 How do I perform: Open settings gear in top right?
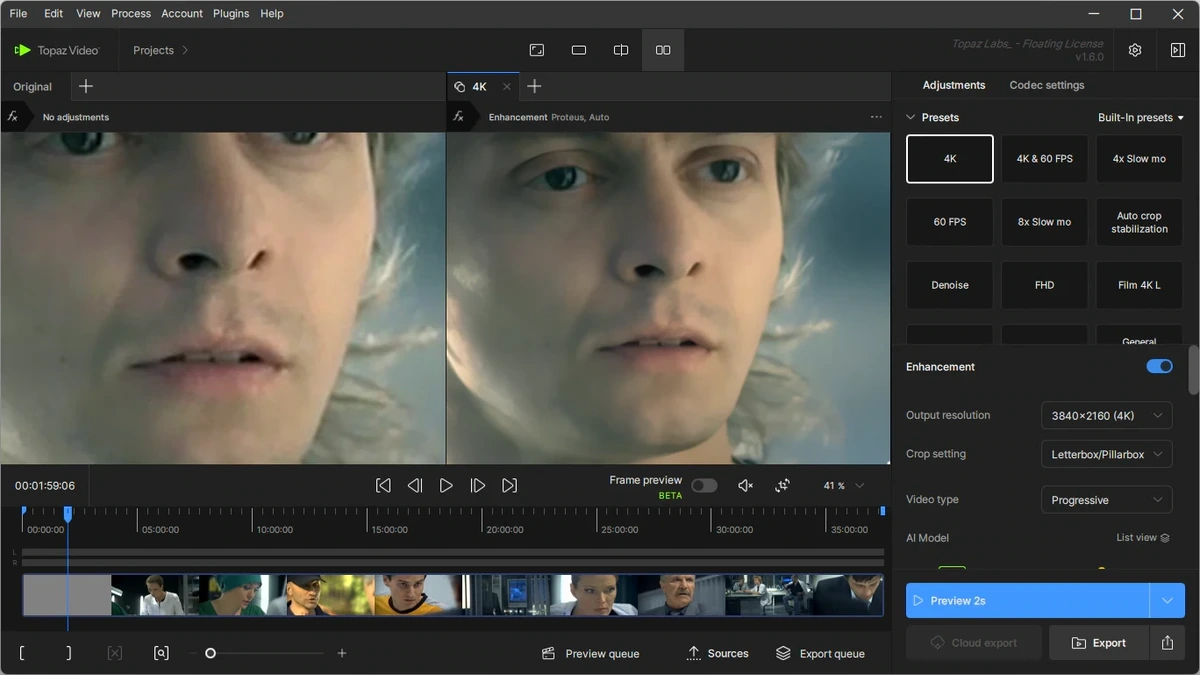coord(1135,50)
